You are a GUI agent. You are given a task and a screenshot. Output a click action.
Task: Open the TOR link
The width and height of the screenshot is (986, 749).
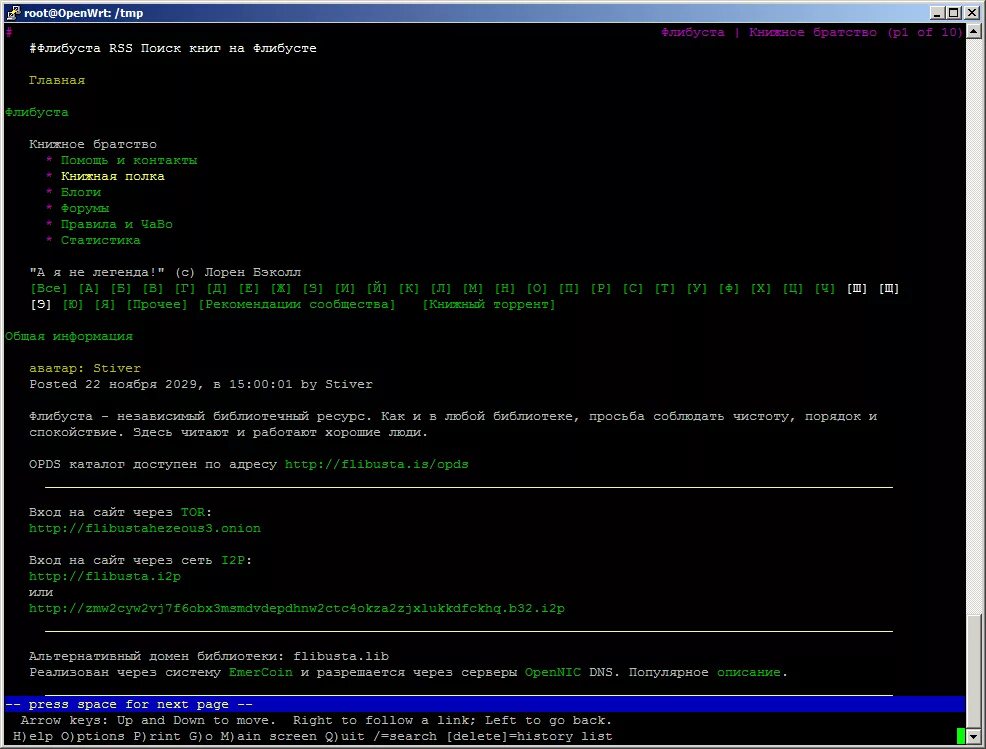(193, 512)
